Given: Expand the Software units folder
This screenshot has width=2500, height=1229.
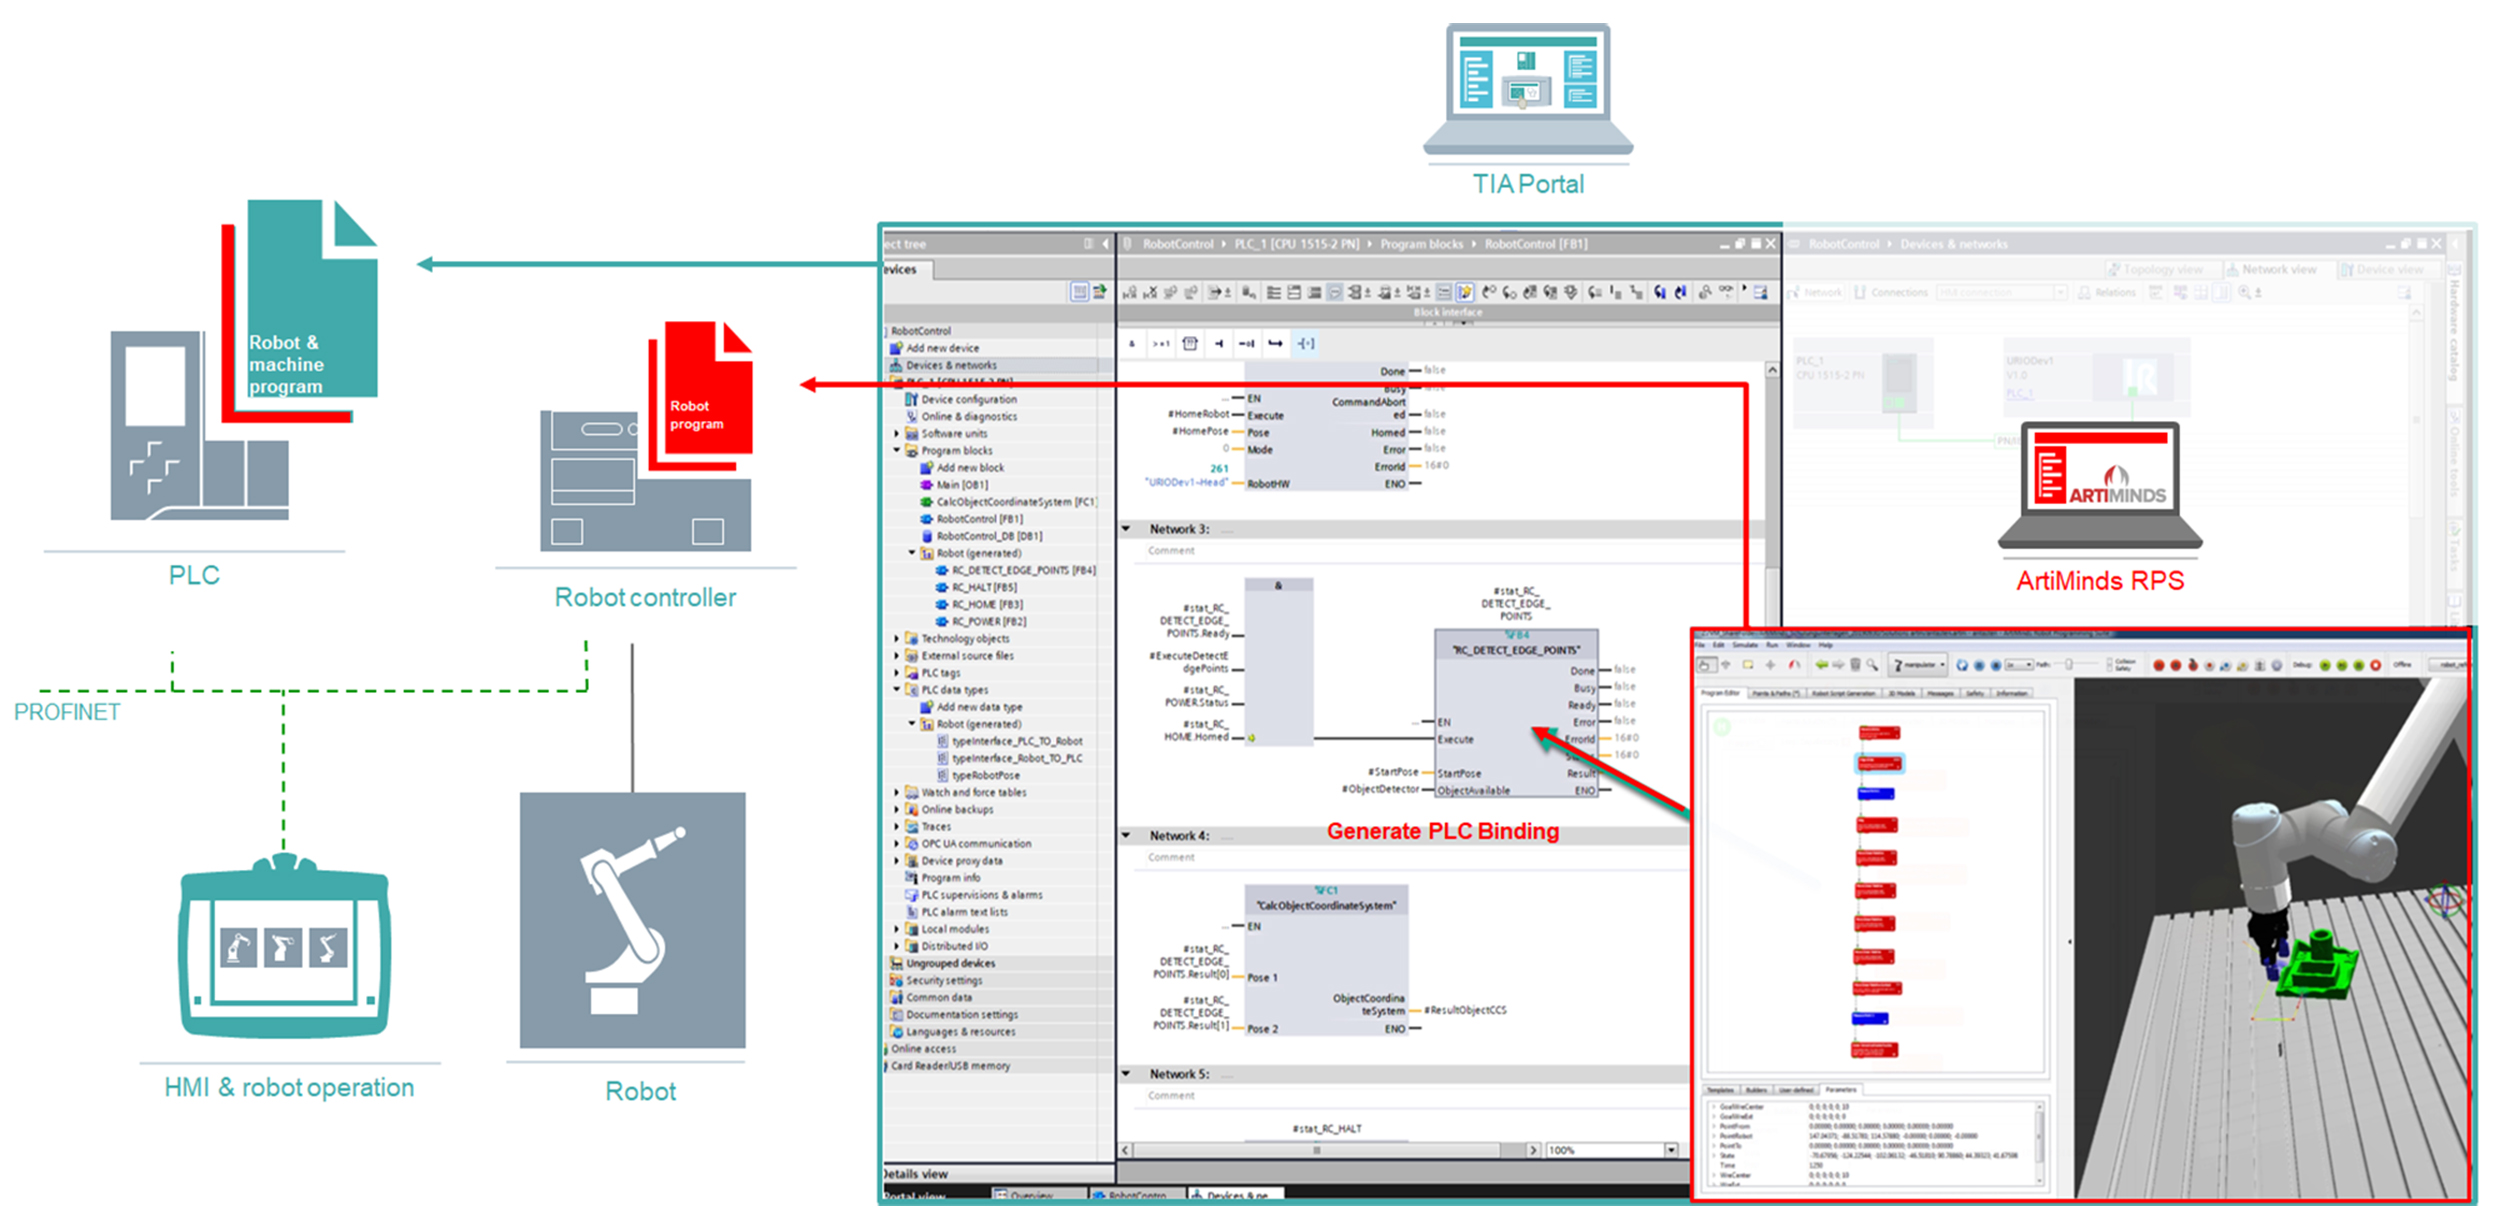Looking at the screenshot, I should point(897,433).
